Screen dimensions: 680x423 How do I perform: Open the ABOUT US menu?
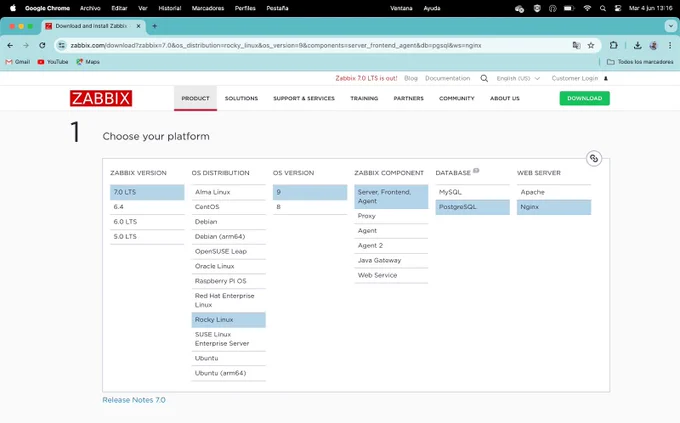[x=505, y=98]
